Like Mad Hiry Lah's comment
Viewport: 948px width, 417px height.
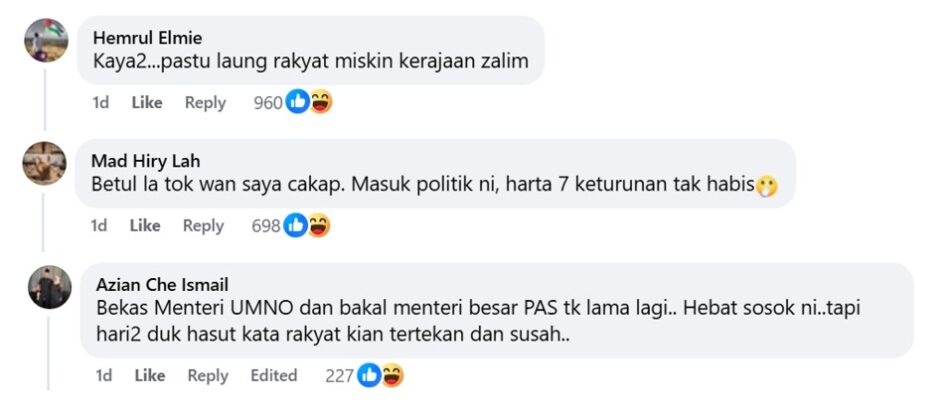pyautogui.click(x=145, y=226)
